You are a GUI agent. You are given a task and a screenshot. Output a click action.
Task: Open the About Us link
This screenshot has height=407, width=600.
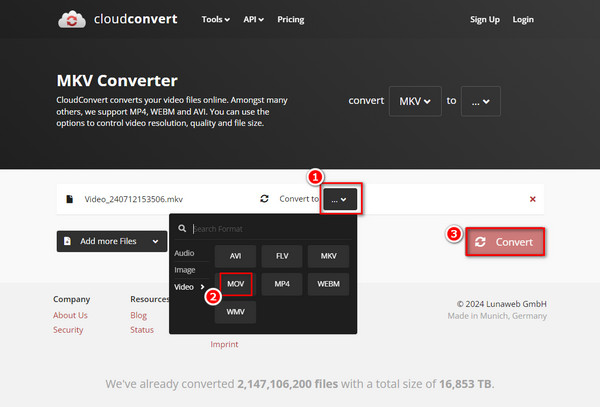[70, 315]
